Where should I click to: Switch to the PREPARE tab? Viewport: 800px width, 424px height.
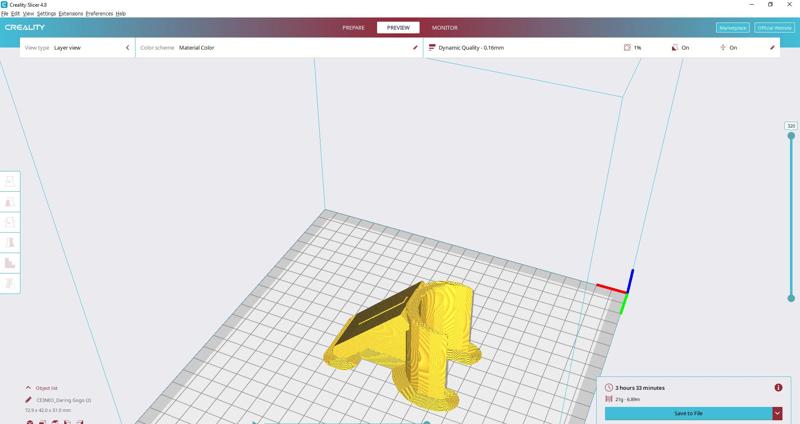coord(354,28)
